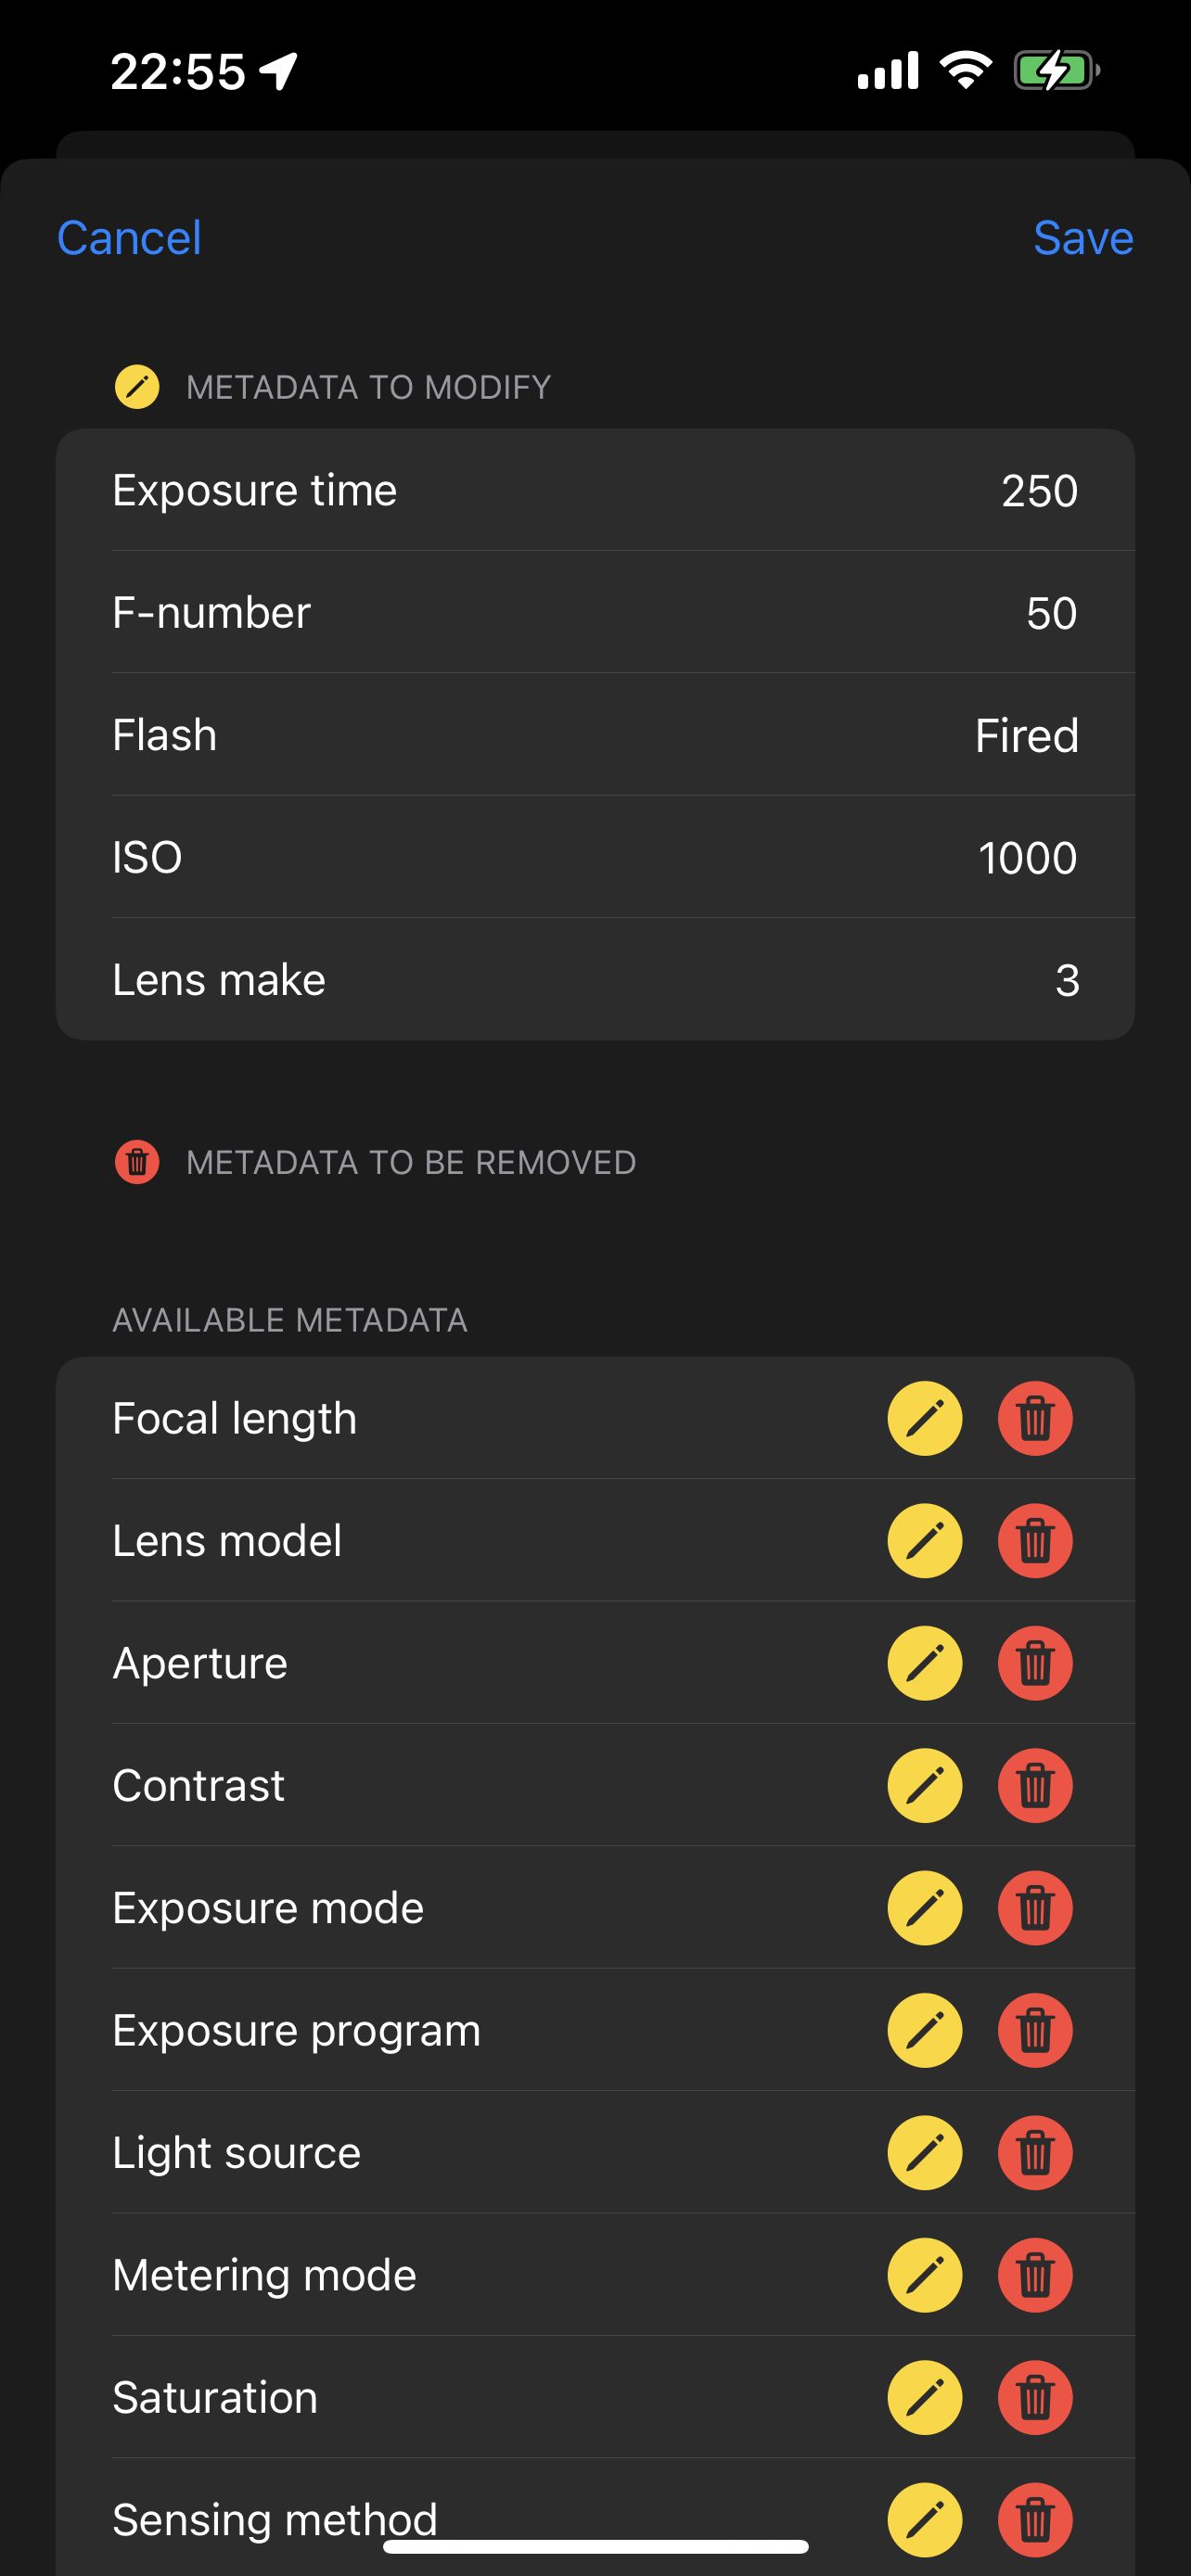The width and height of the screenshot is (1191, 2576).
Task: Edit the Lens model metadata
Action: pyautogui.click(x=925, y=1540)
